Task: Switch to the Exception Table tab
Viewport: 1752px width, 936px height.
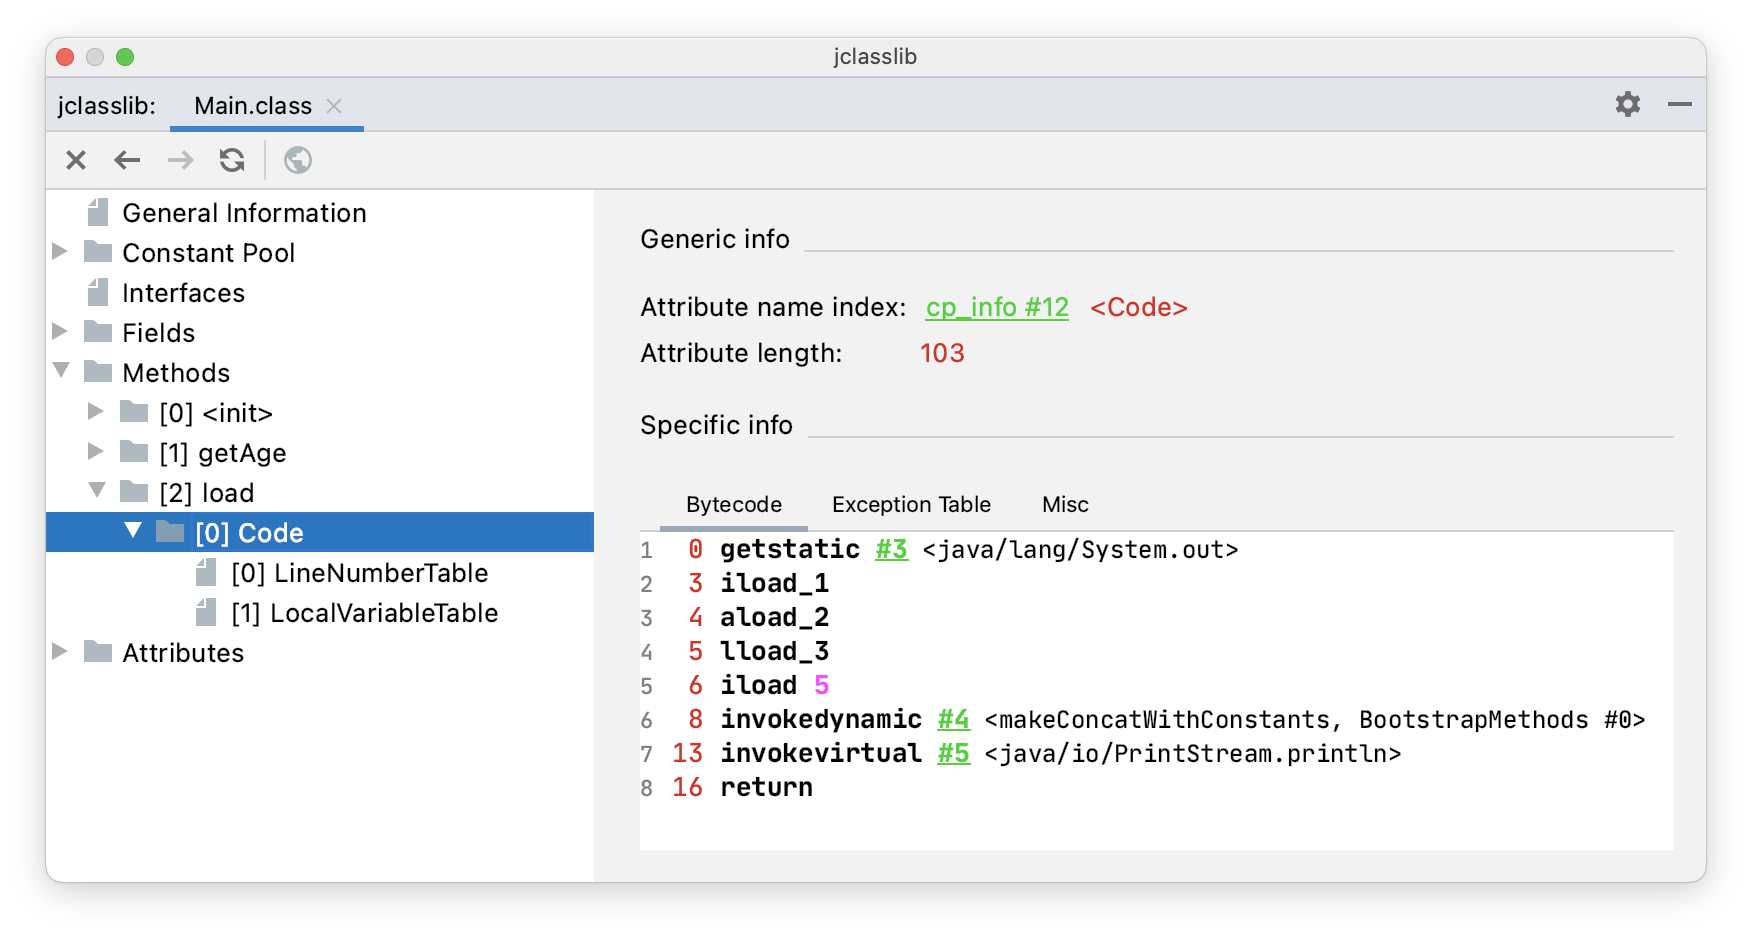Action: coord(911,505)
